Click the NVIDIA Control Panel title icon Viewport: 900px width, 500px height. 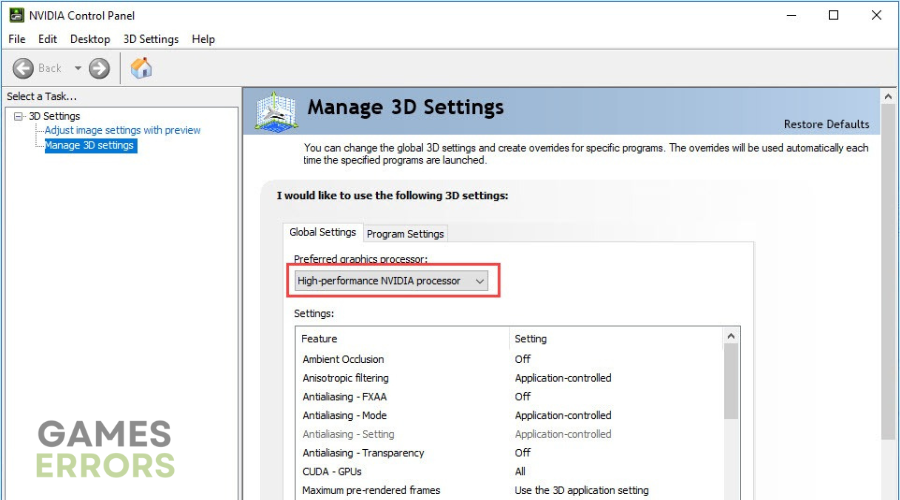tap(17, 15)
